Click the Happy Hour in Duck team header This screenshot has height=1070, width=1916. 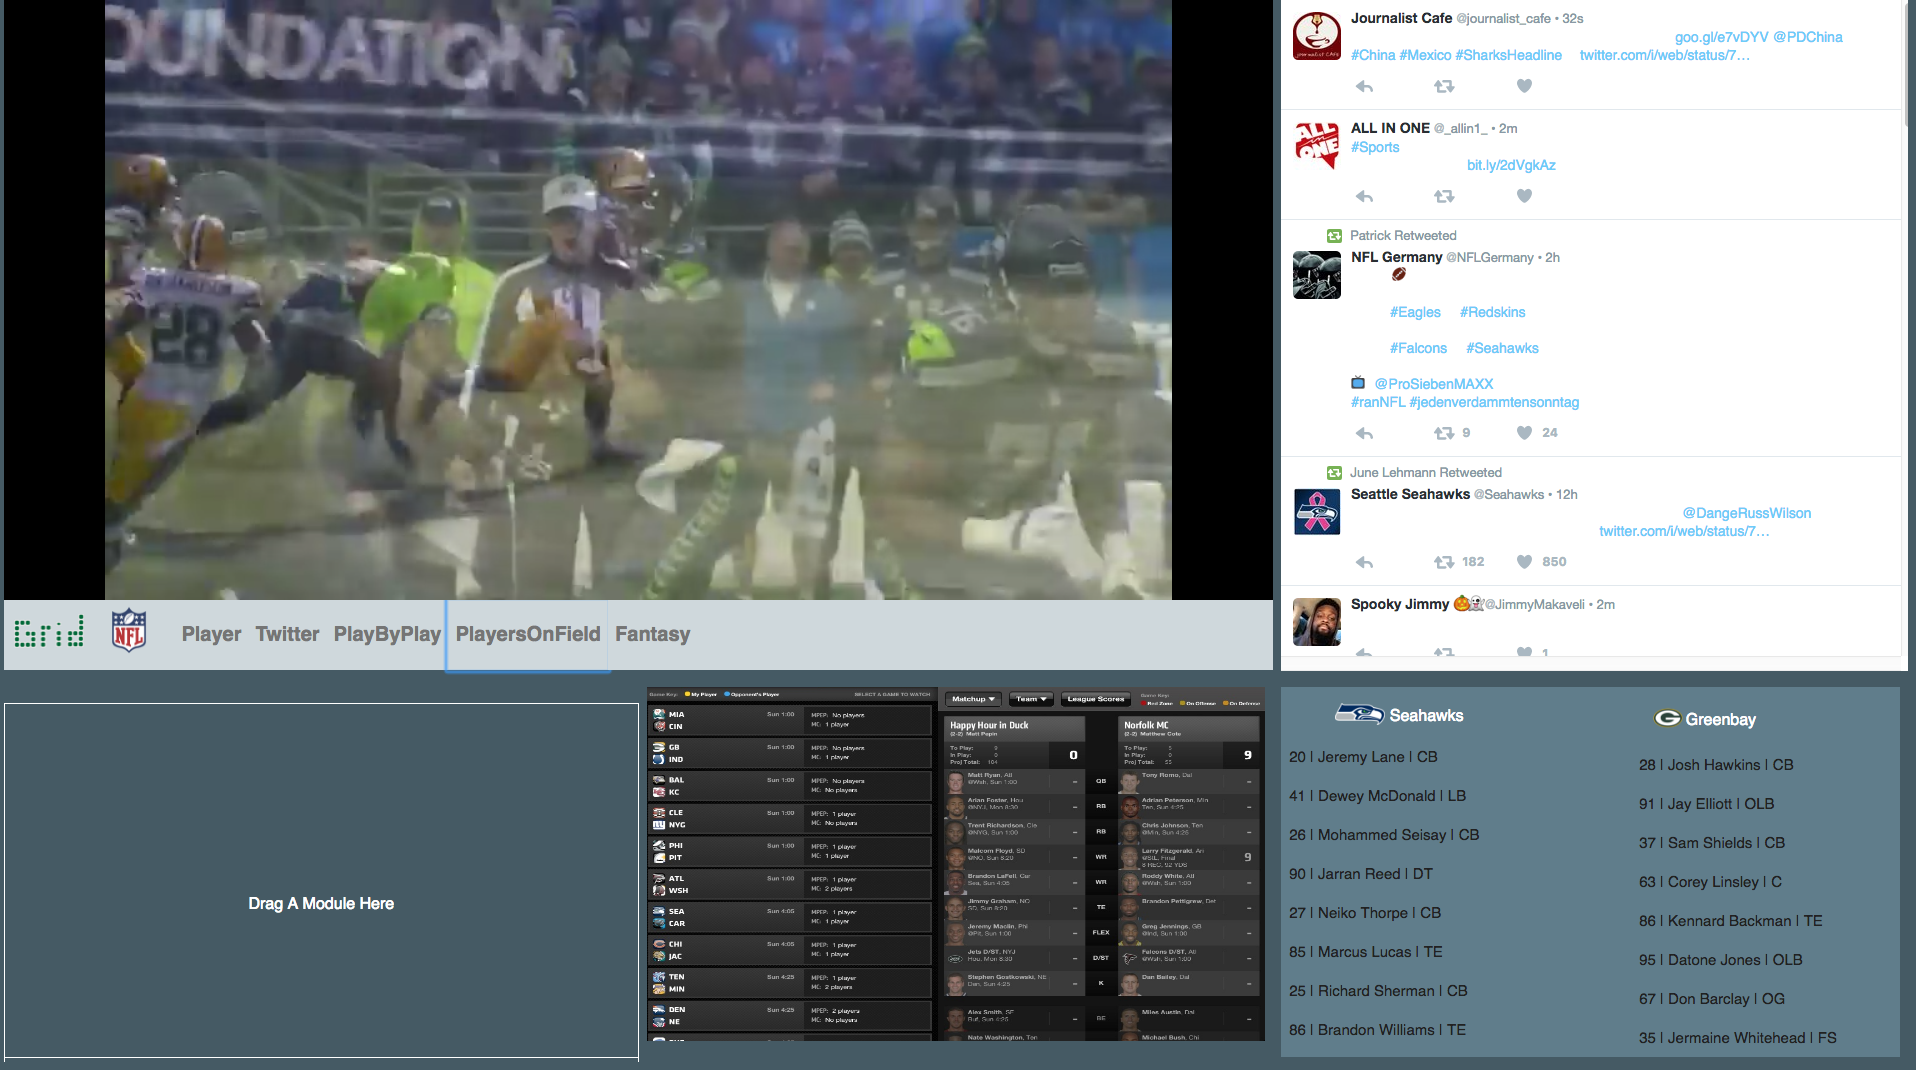(1014, 729)
